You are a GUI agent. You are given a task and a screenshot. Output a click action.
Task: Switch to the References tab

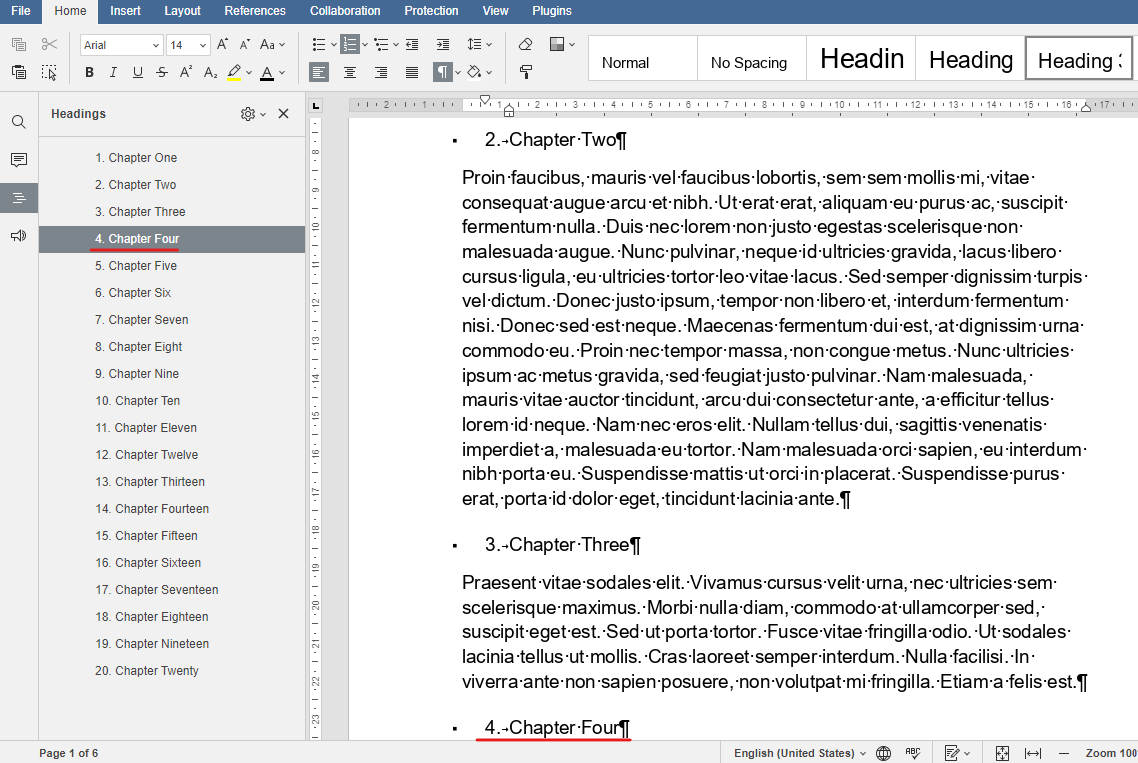click(x=255, y=11)
